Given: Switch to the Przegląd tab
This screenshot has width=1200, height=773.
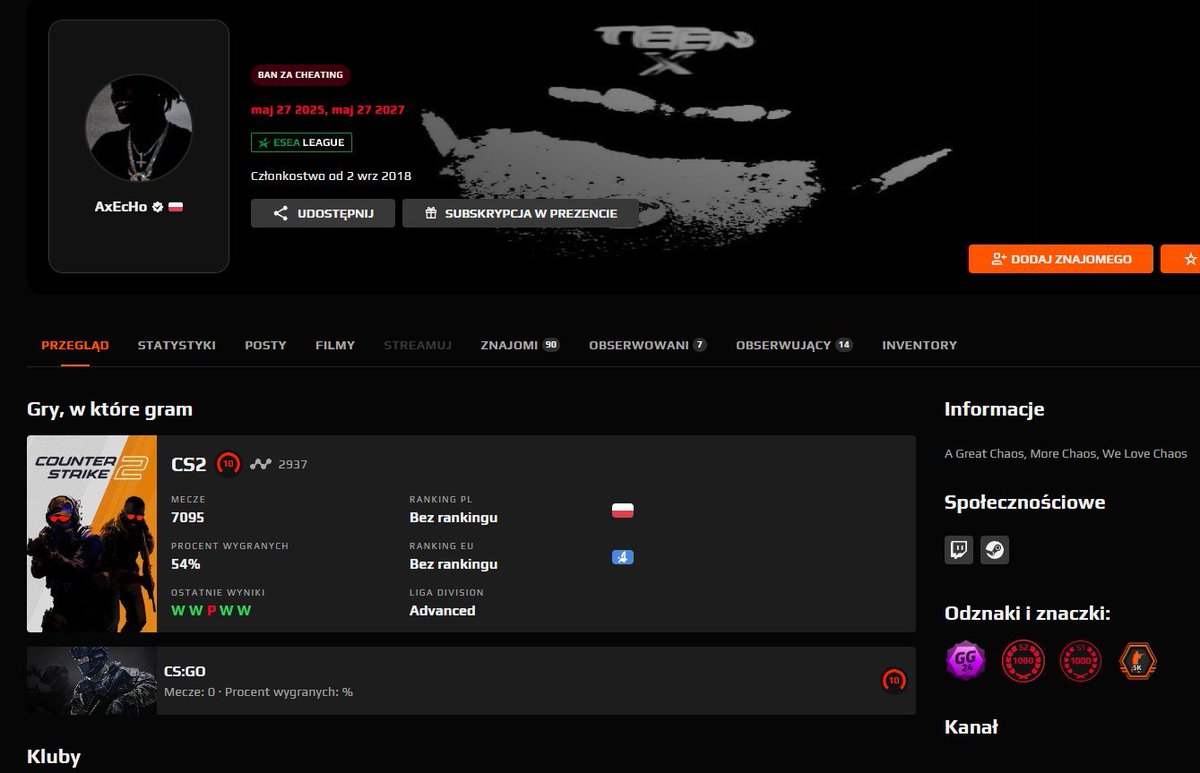Looking at the screenshot, I should [x=75, y=345].
